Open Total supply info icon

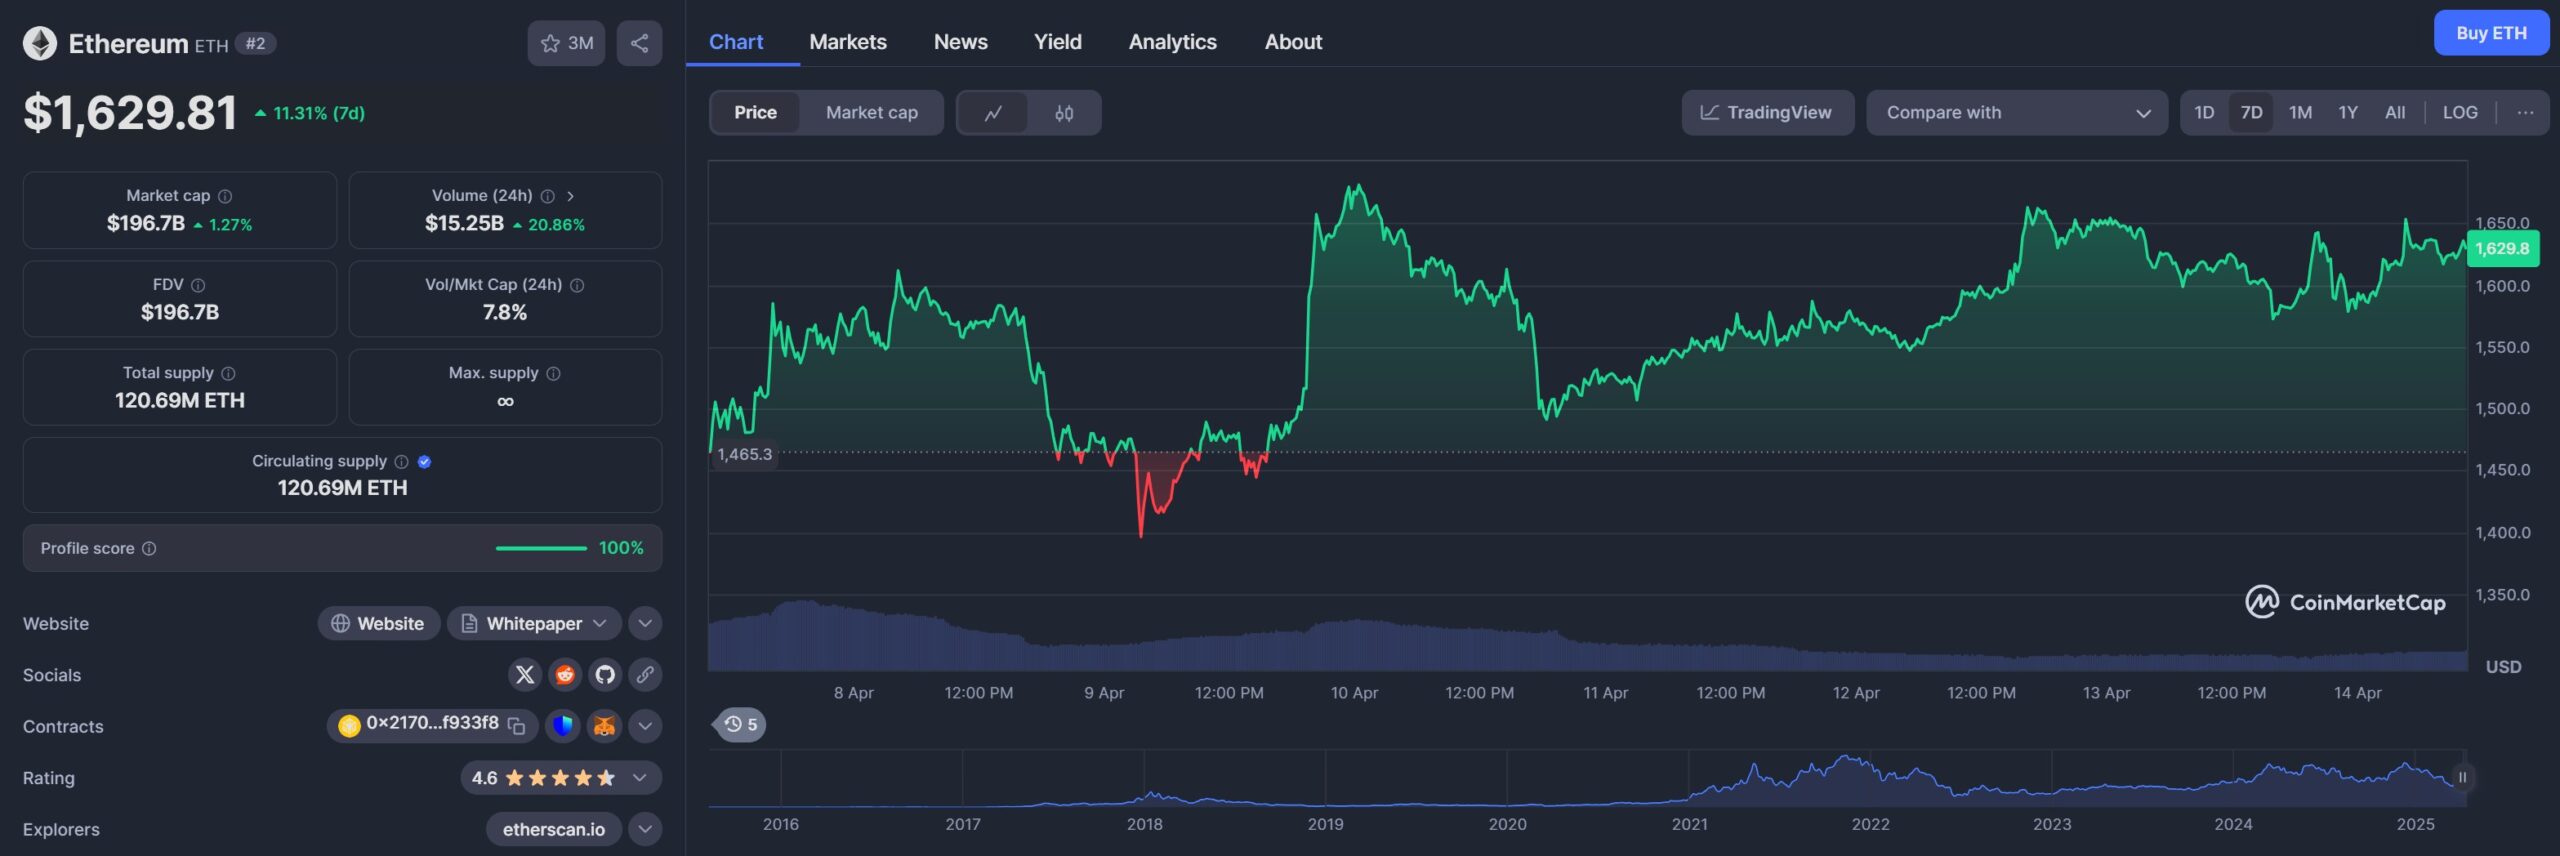(228, 373)
